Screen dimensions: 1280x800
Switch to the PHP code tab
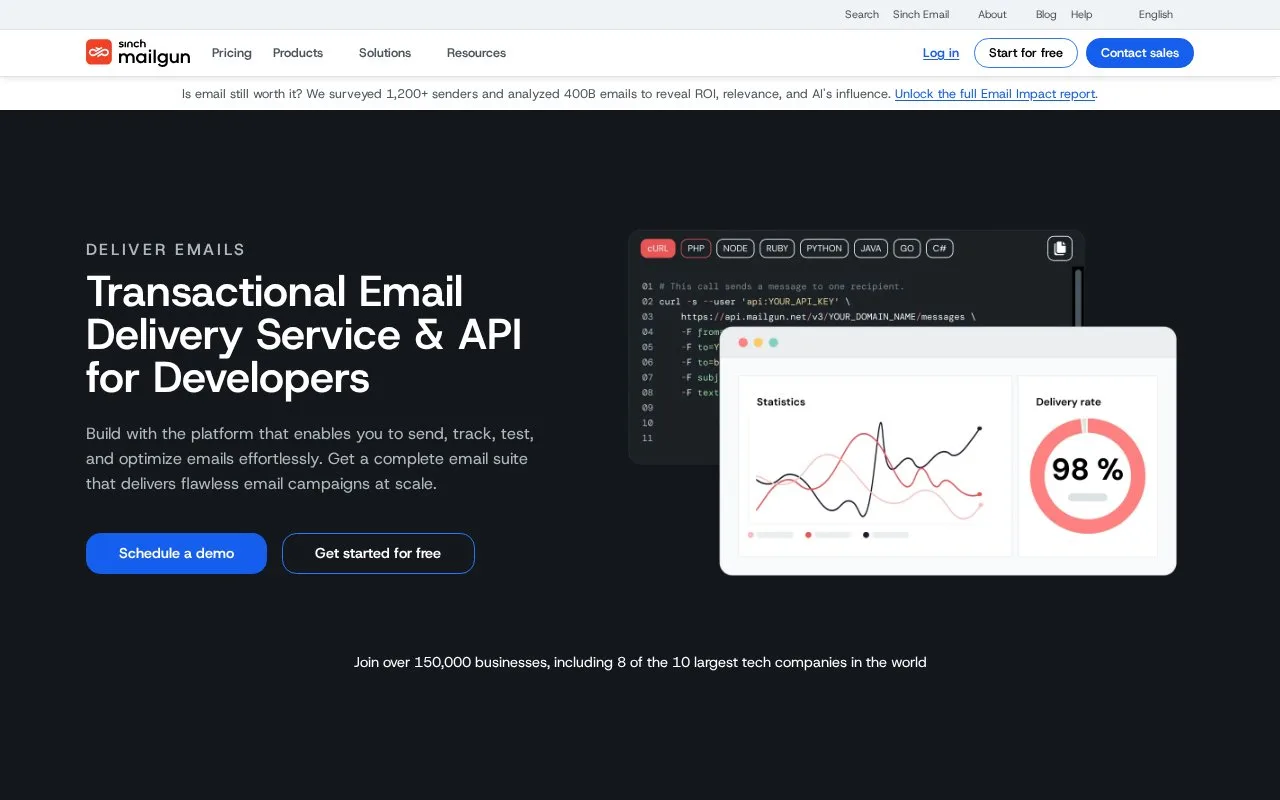[x=696, y=248]
